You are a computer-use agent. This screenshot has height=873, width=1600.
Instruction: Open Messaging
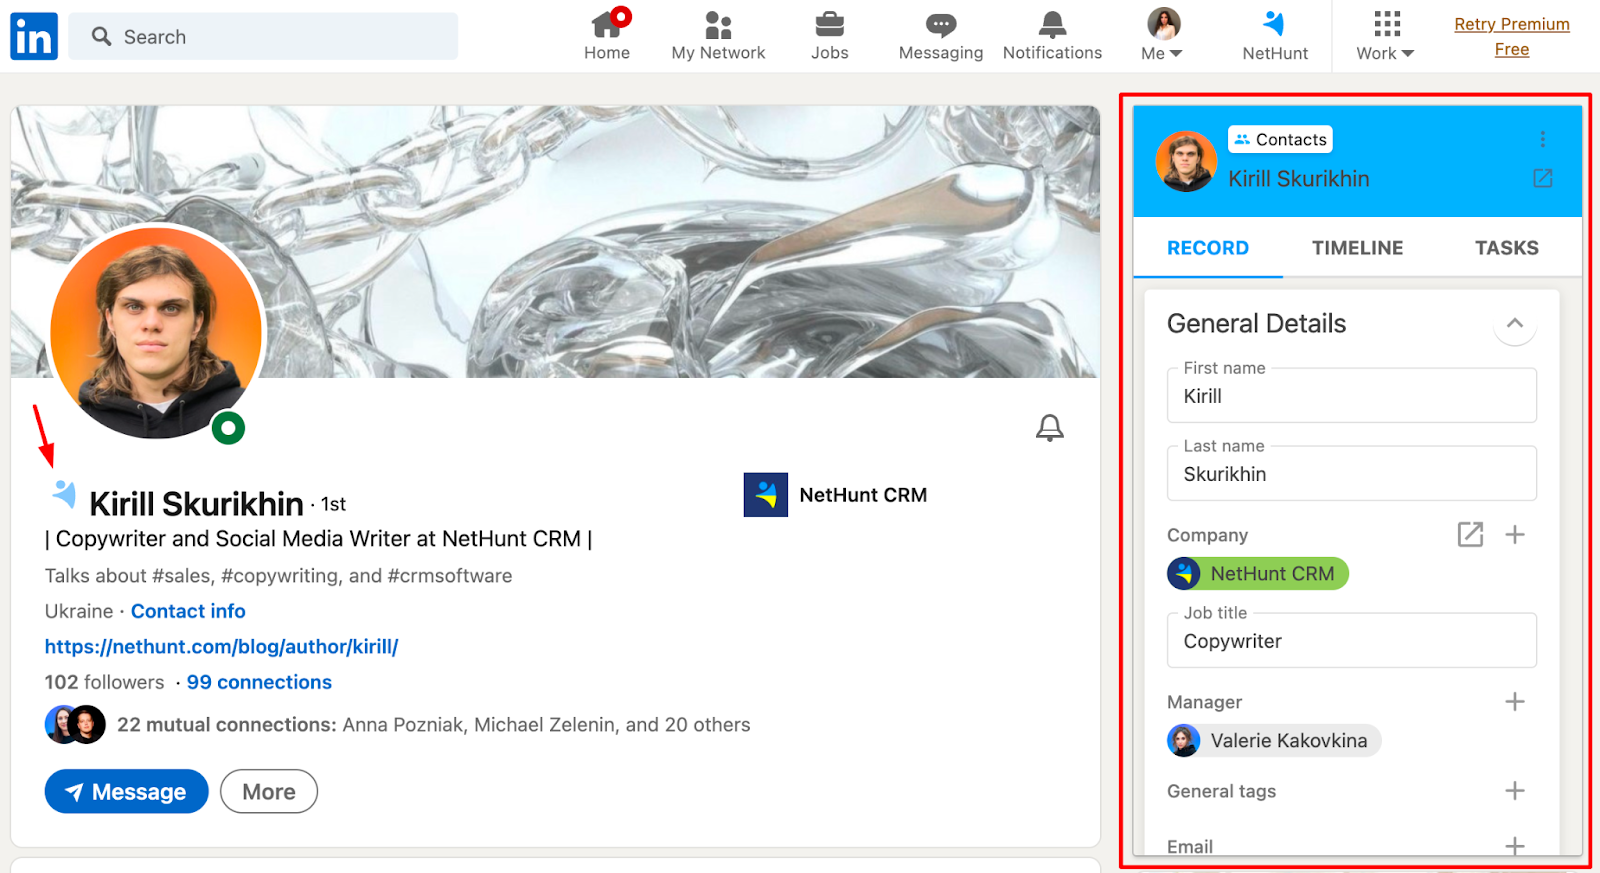pos(940,36)
